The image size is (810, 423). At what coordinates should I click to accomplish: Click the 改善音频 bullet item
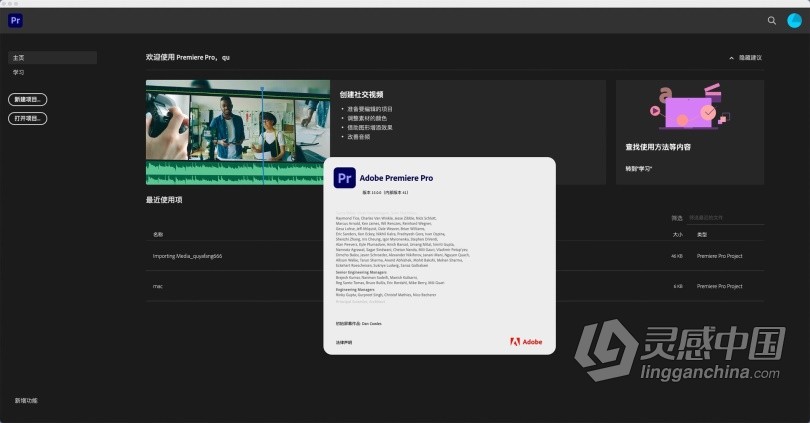pyautogui.click(x=359, y=137)
